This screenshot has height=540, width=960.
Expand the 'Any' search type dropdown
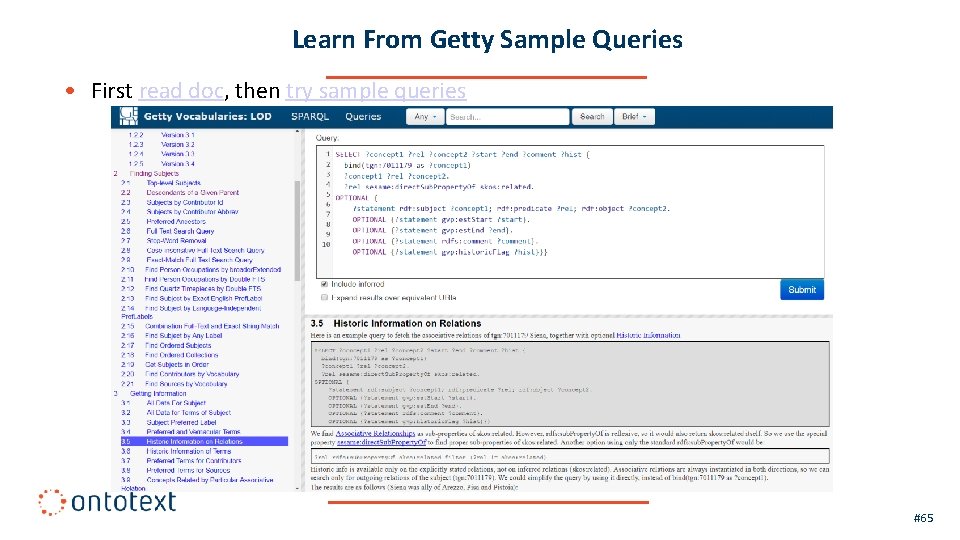click(x=425, y=116)
